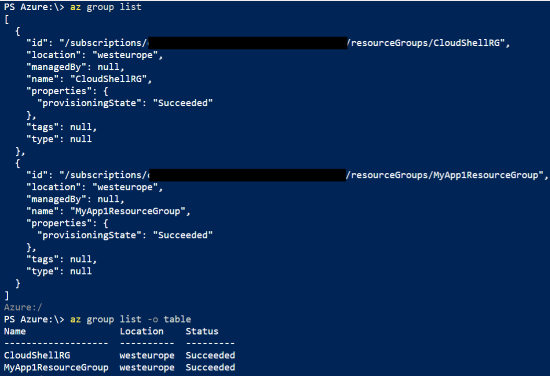Click westeurope location in MyApp1ResourceGroup row

pyautogui.click(x=147, y=367)
